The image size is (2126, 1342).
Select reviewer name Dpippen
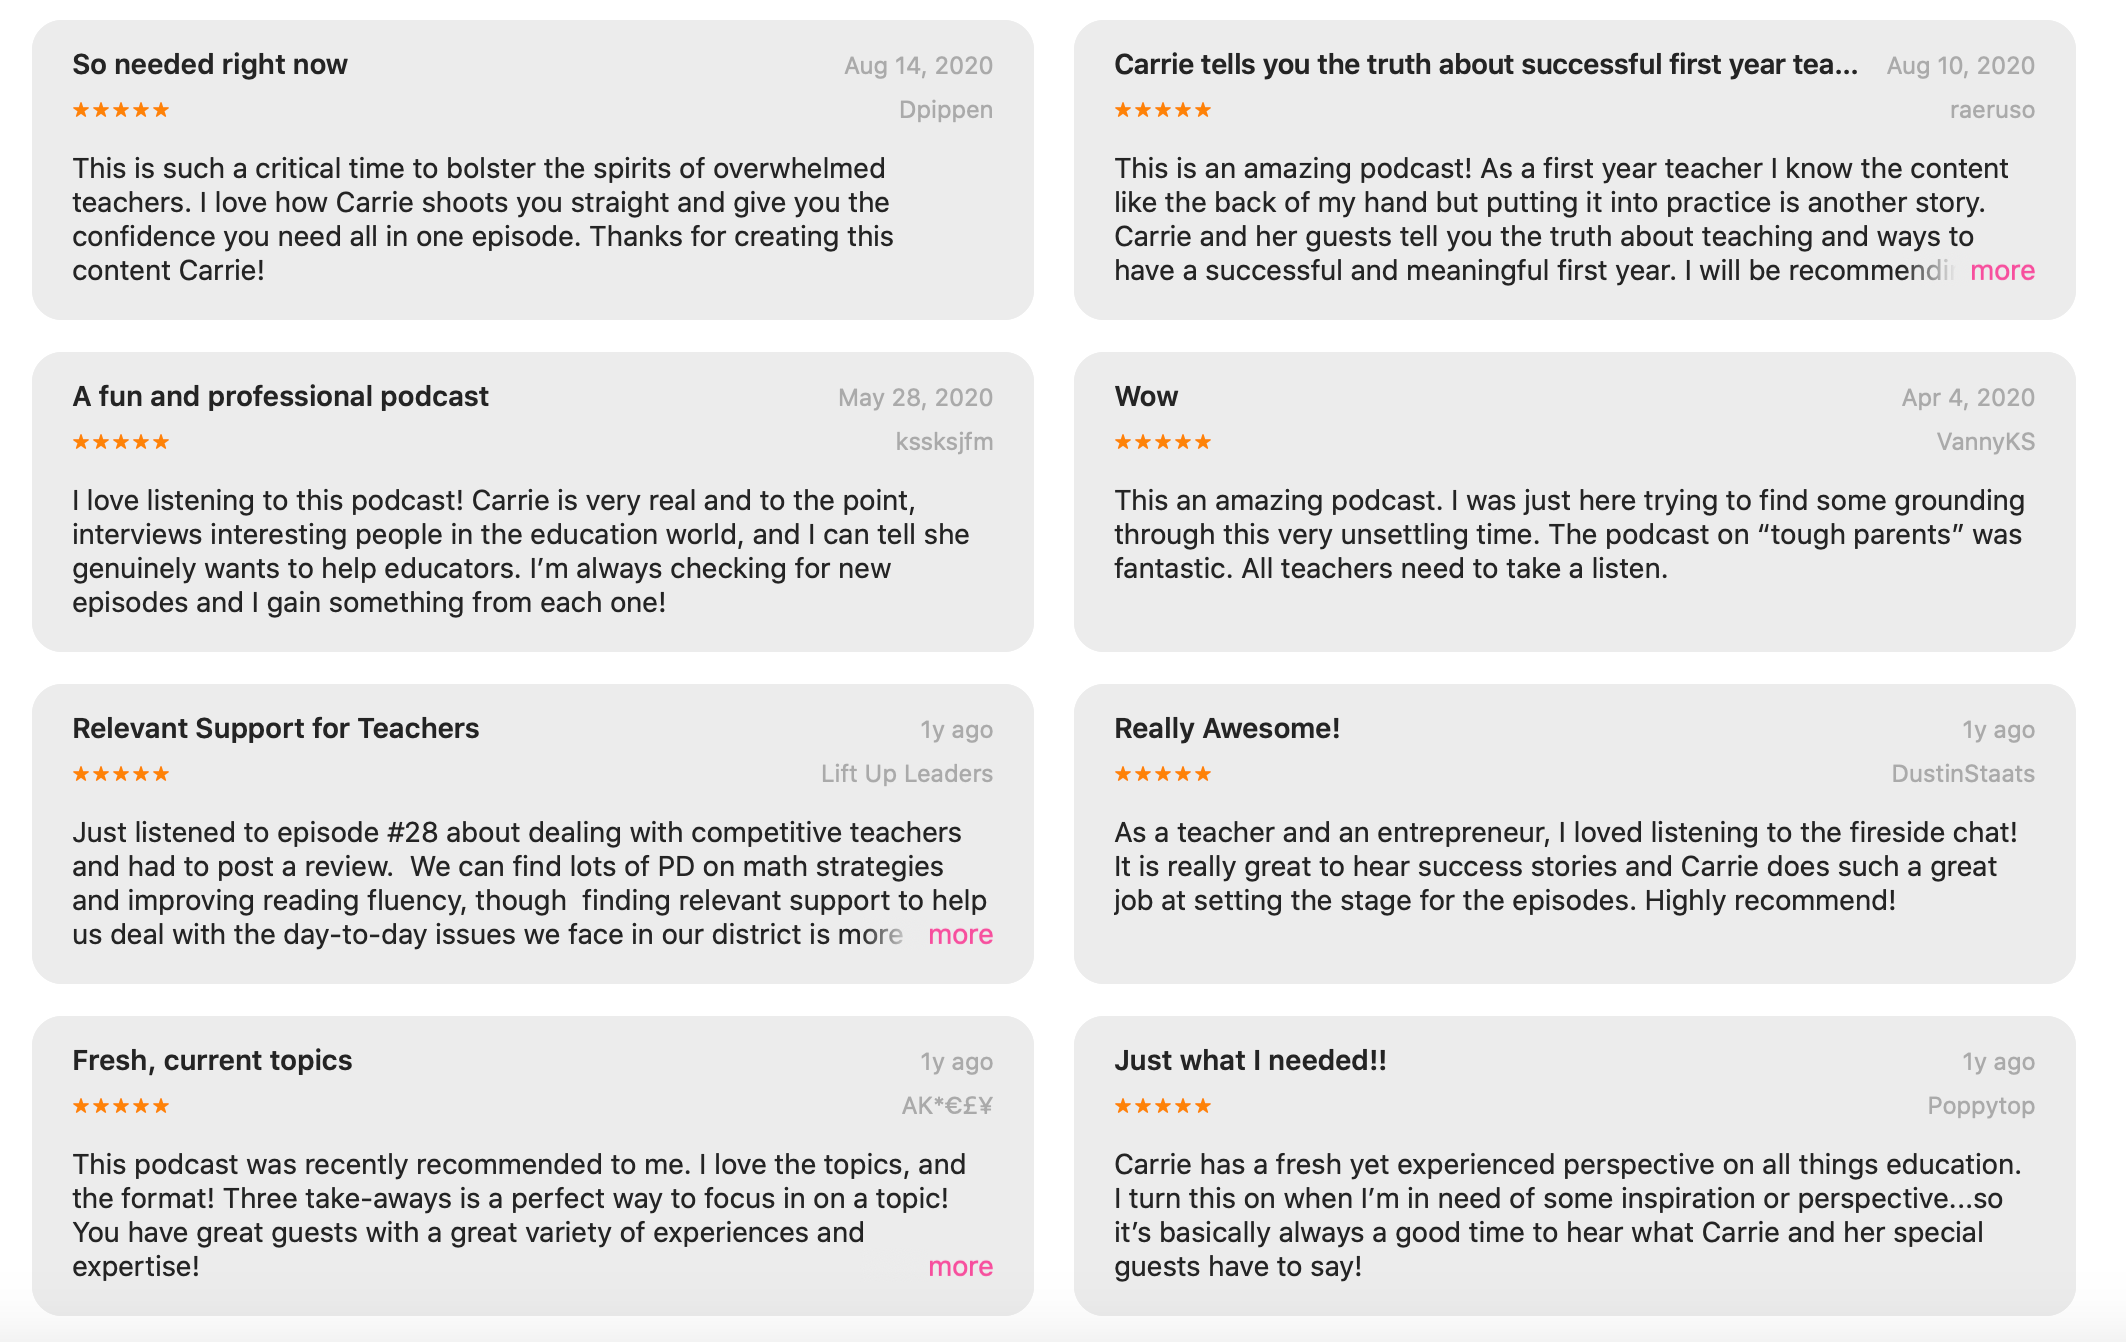pyautogui.click(x=945, y=110)
